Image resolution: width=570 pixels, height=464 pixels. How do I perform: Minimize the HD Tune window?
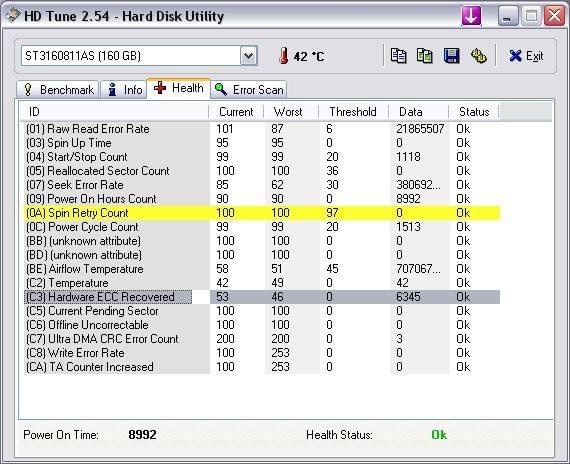pyautogui.click(x=508, y=16)
